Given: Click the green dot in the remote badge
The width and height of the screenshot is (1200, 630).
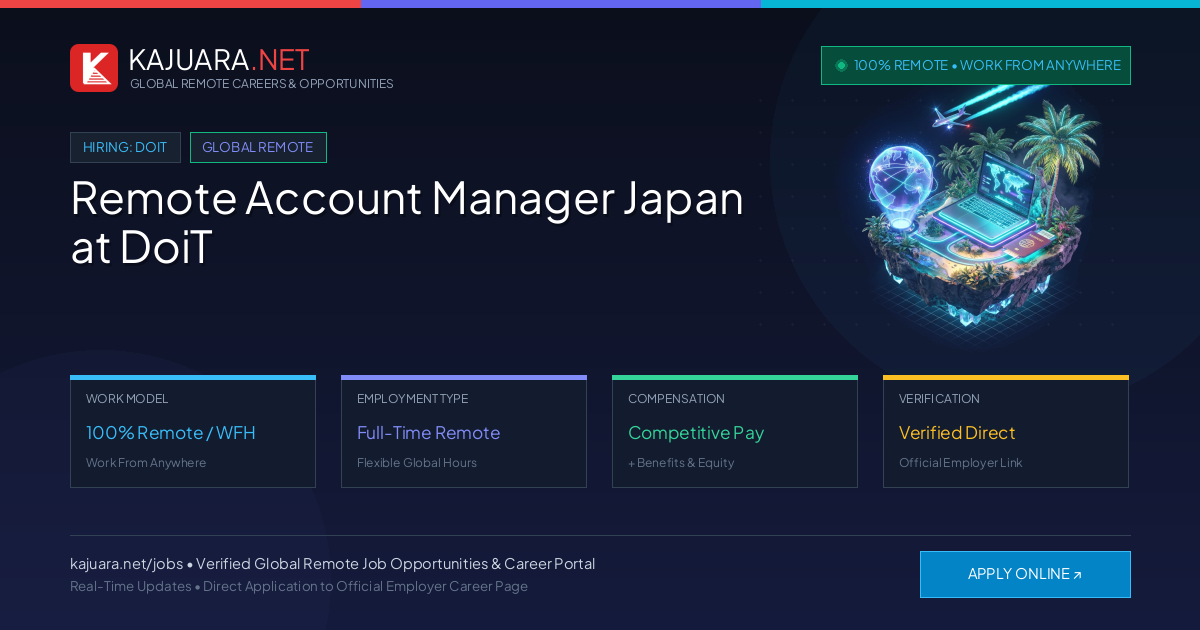Looking at the screenshot, I should [x=841, y=65].
